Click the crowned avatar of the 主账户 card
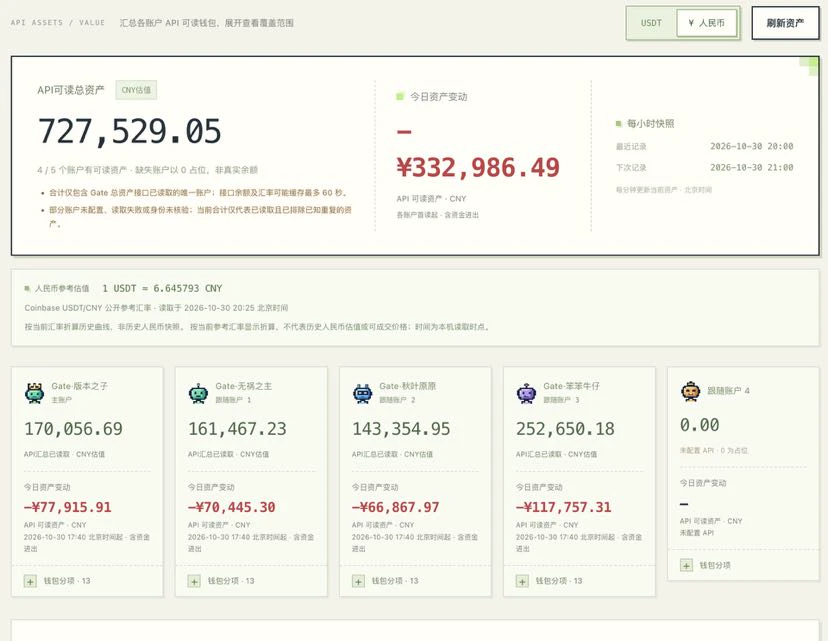 point(35,393)
